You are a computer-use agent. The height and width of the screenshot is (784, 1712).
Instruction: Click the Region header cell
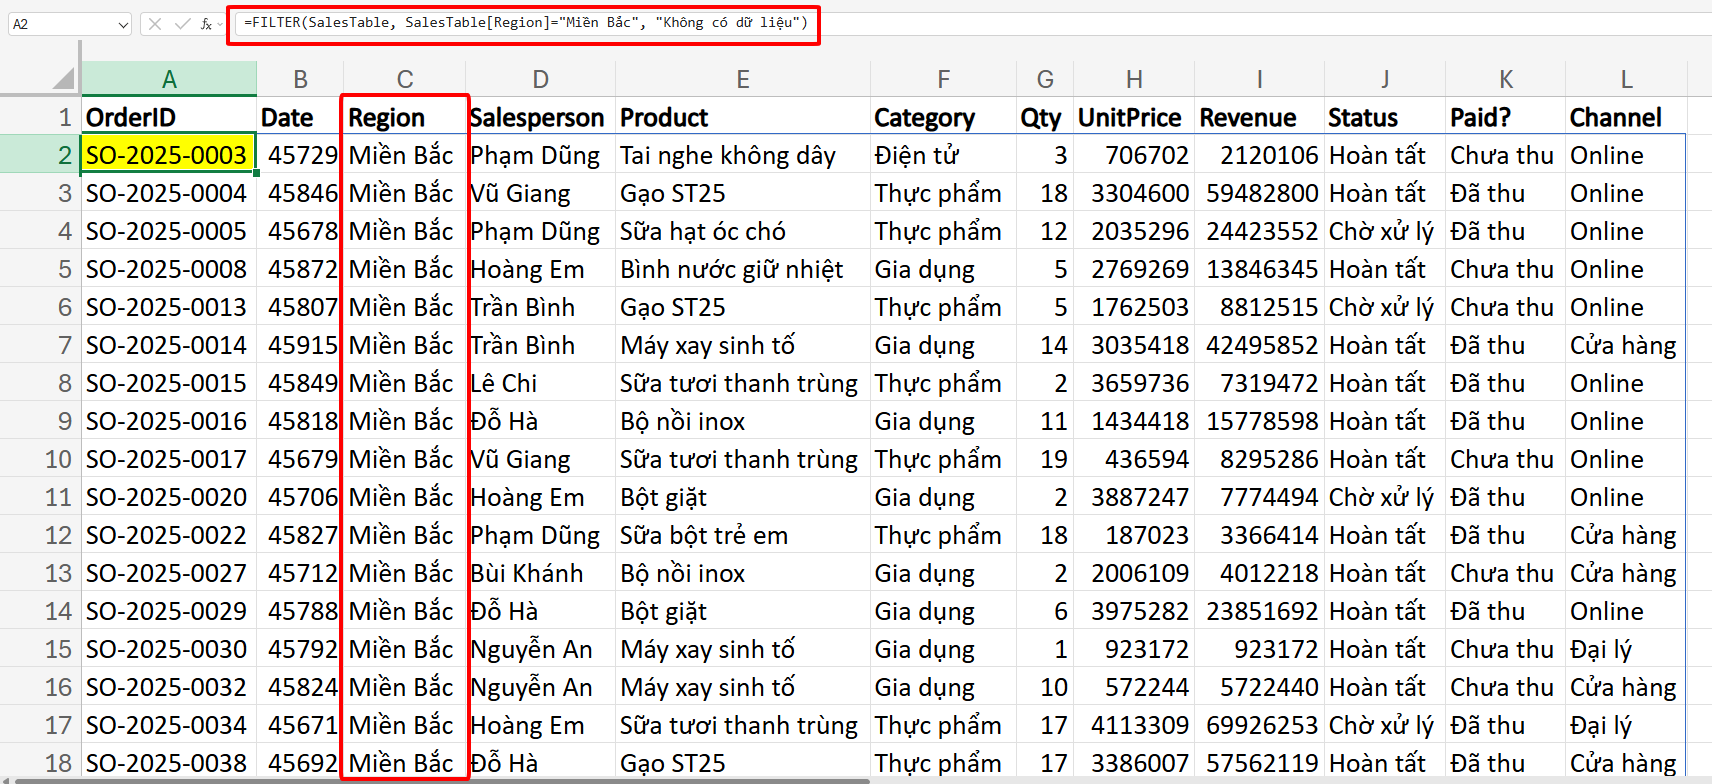[x=405, y=117]
